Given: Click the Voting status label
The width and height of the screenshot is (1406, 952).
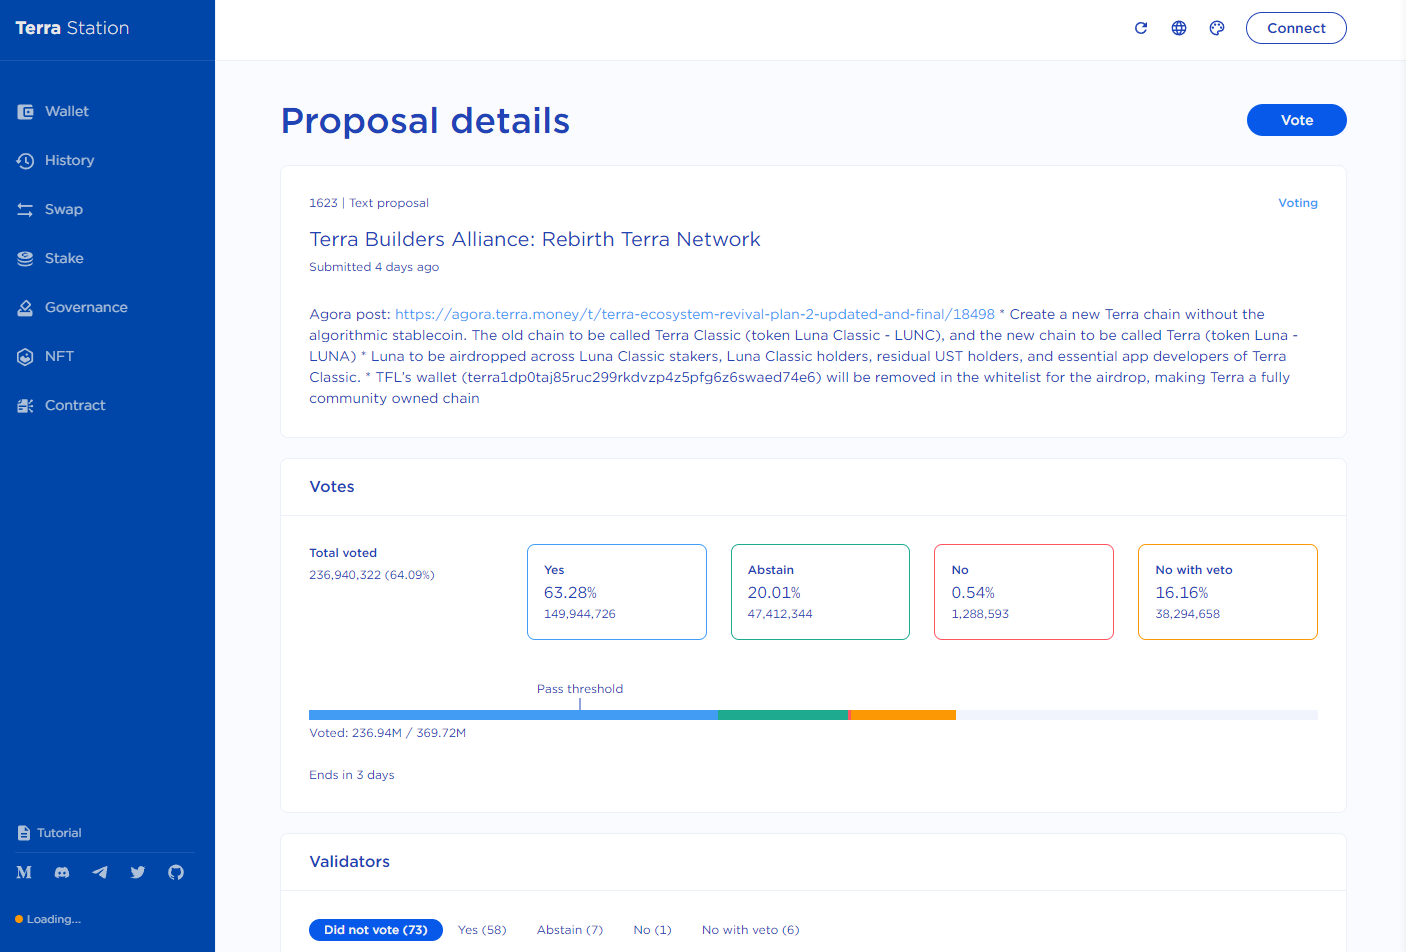Looking at the screenshot, I should 1298,203.
